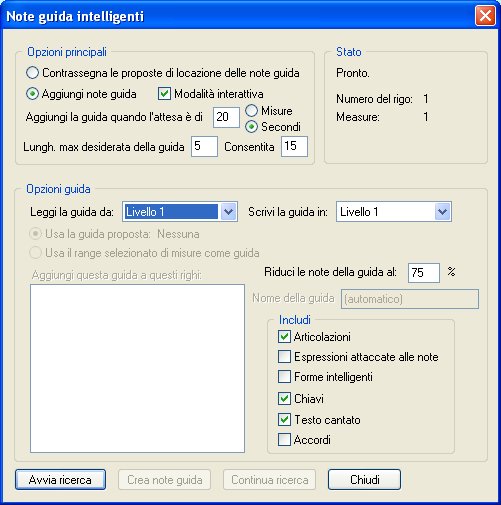Viewport: 501px width, 505px height.
Task: Open the Scrivi la guida in dropdown
Action: (394, 212)
